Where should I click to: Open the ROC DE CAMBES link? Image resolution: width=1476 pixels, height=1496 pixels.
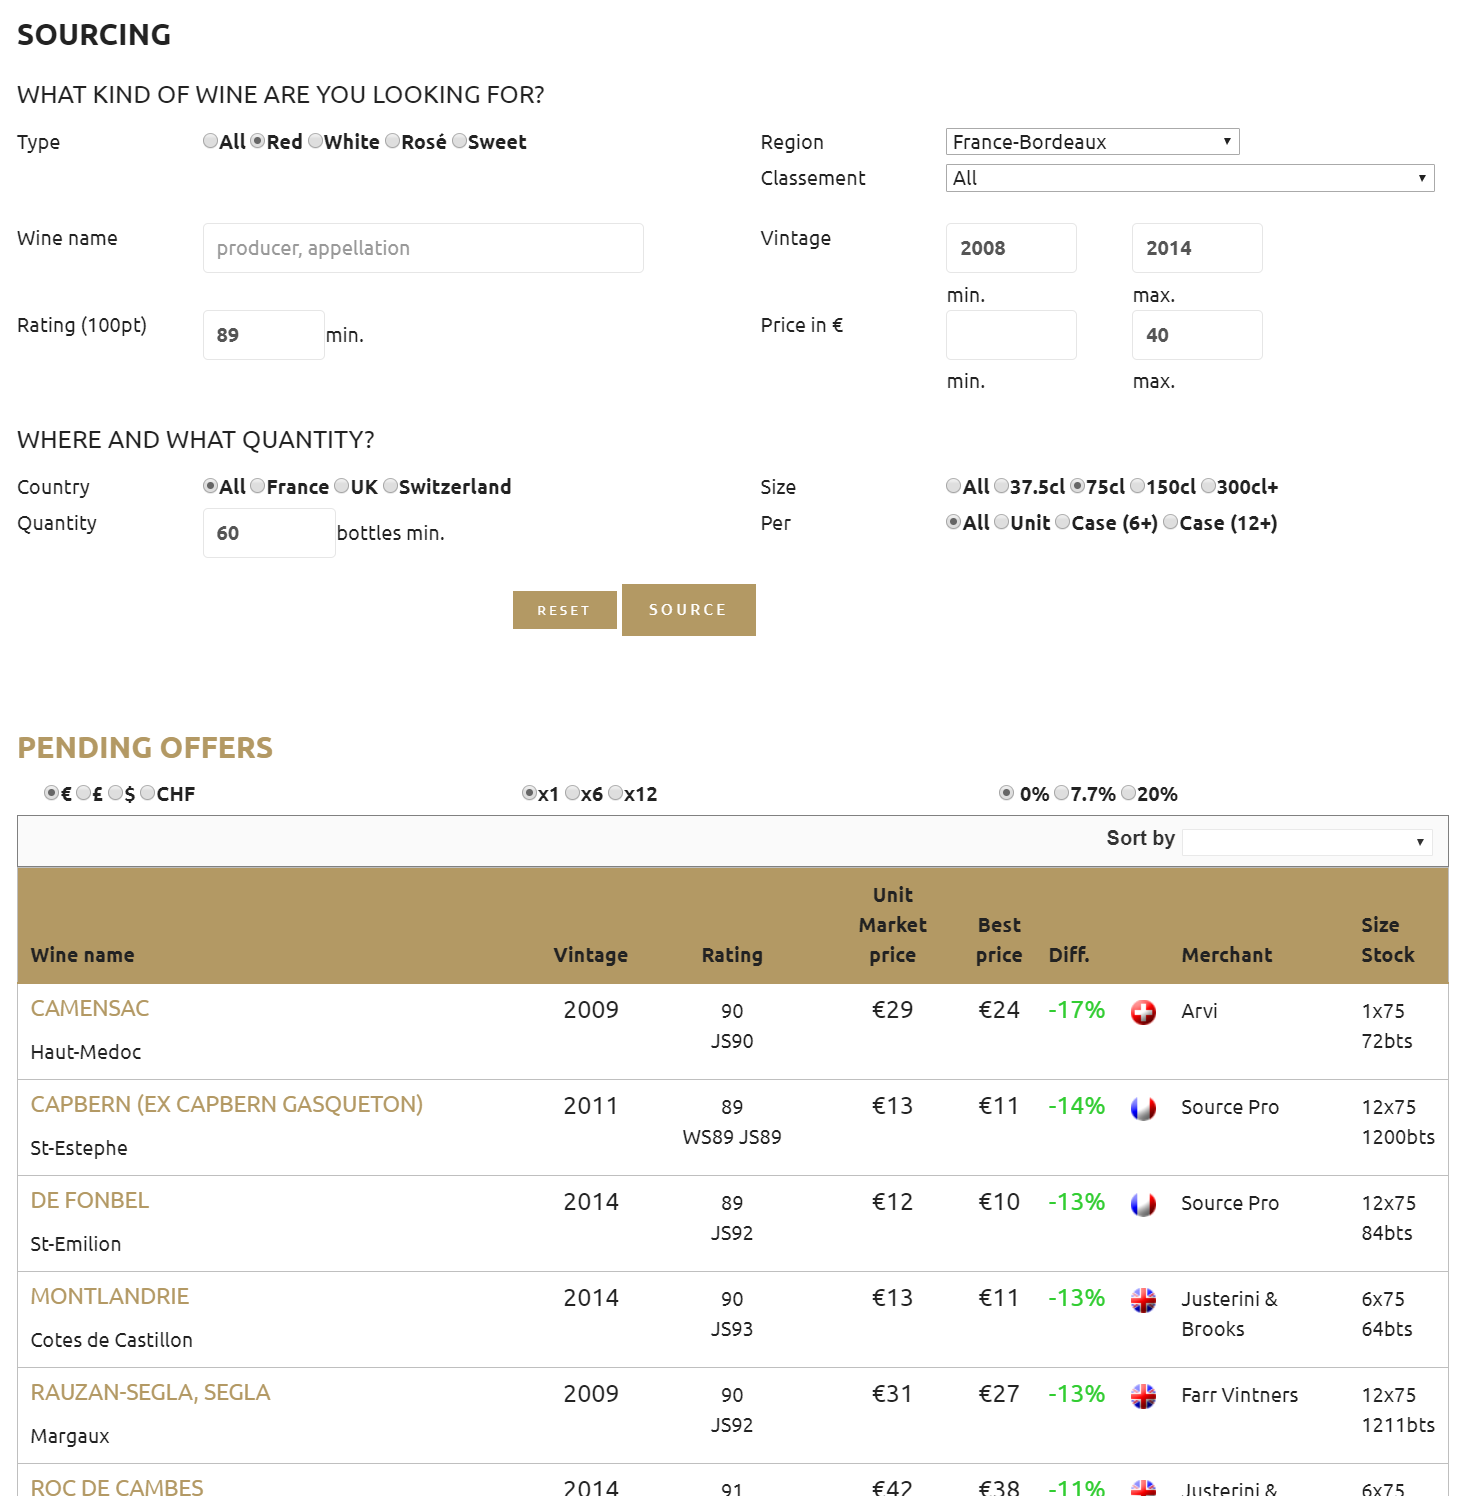pos(117,1486)
